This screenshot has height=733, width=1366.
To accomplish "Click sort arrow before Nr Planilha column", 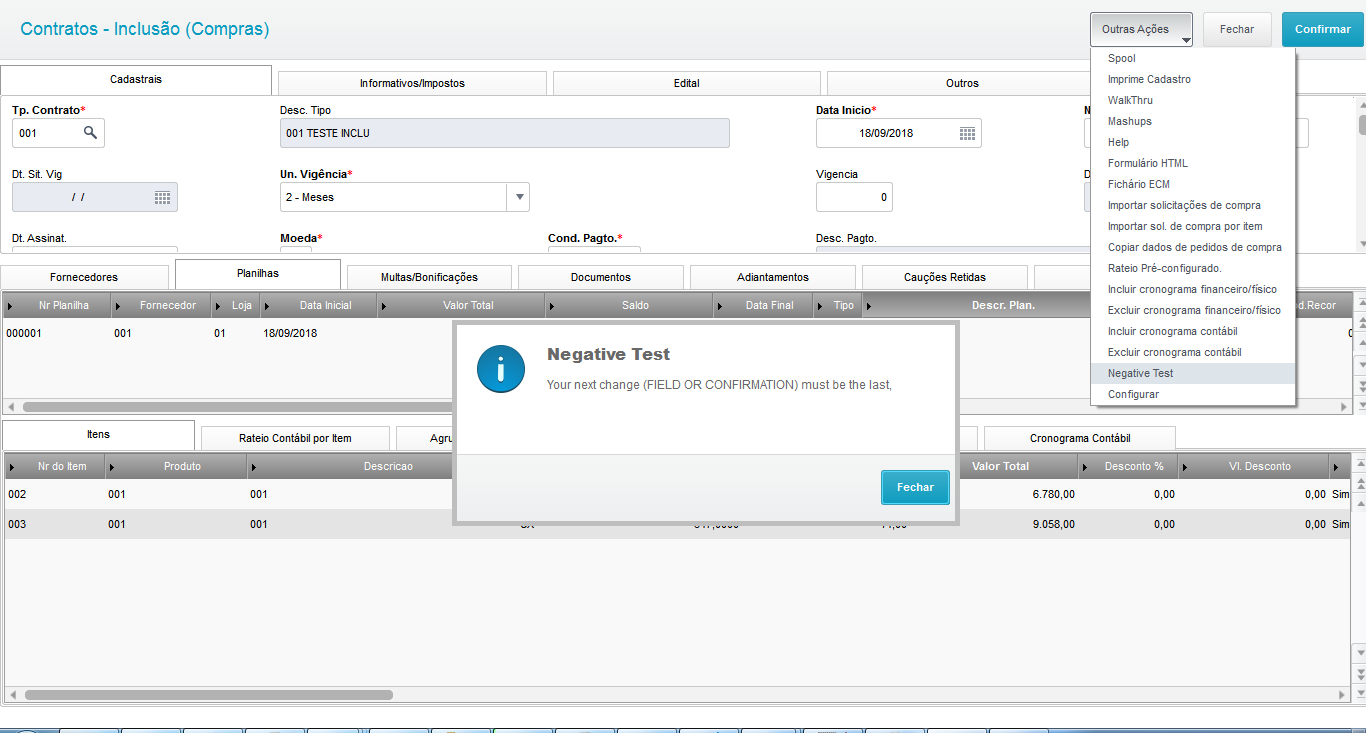I will click(10, 305).
